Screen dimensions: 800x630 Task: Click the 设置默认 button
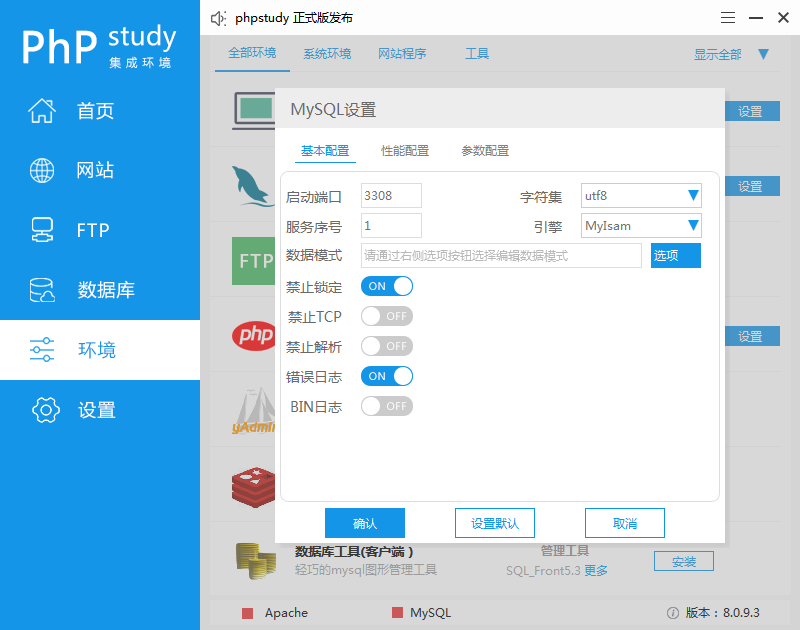(495, 523)
